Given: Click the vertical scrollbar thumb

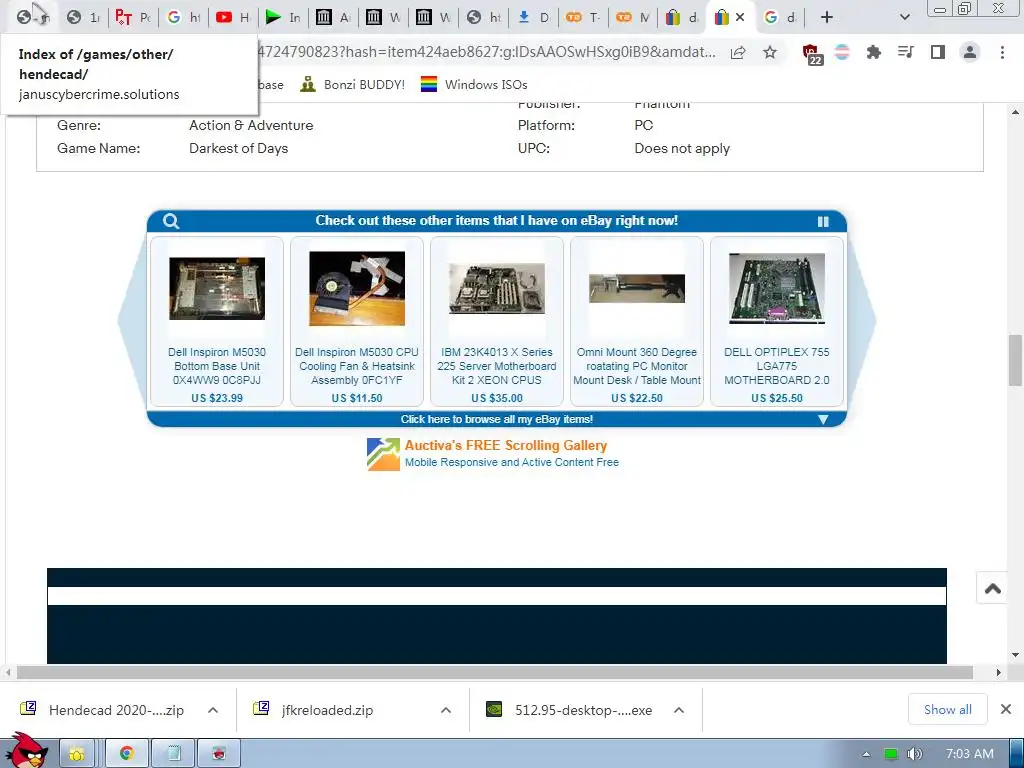Looking at the screenshot, I should pyautogui.click(x=1015, y=360).
